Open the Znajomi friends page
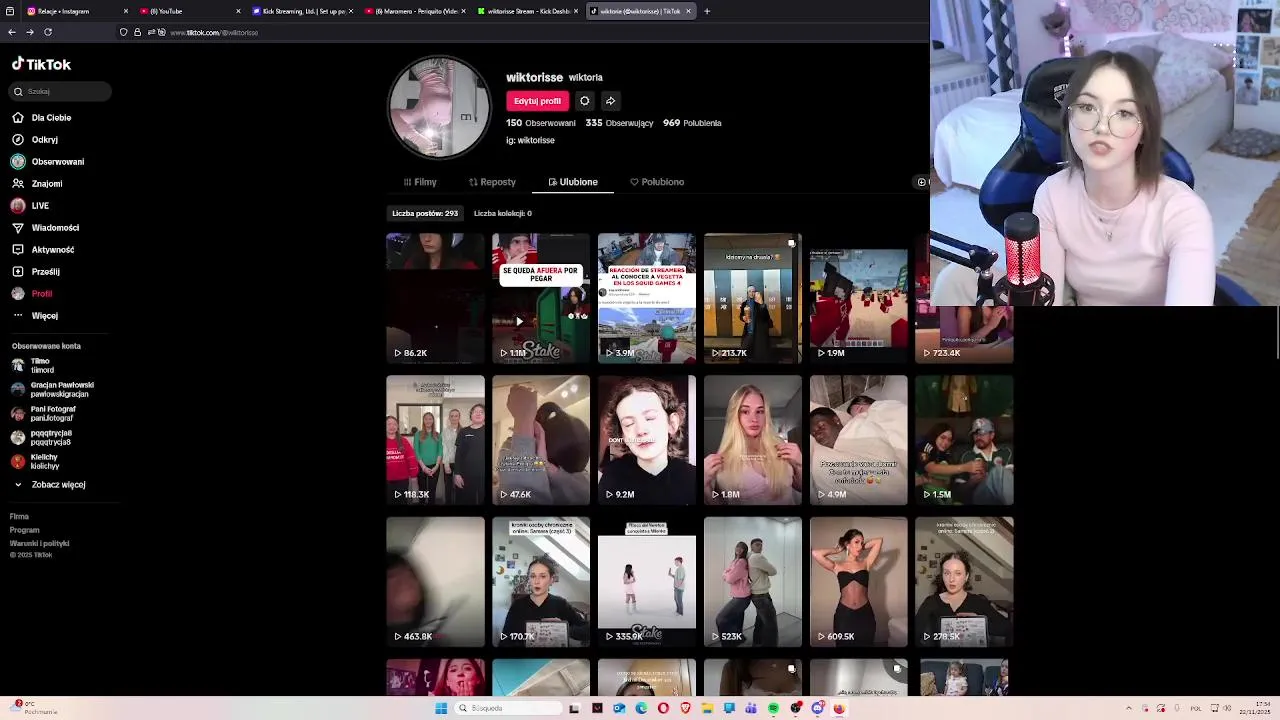This screenshot has height=720, width=1280. click(37, 184)
